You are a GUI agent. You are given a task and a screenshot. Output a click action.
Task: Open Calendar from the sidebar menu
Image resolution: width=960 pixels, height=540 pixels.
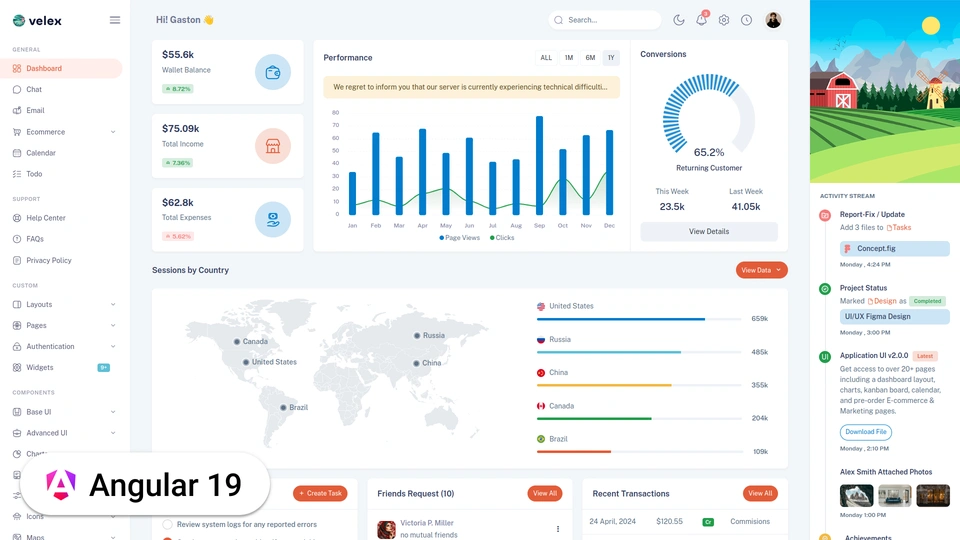[x=41, y=153]
